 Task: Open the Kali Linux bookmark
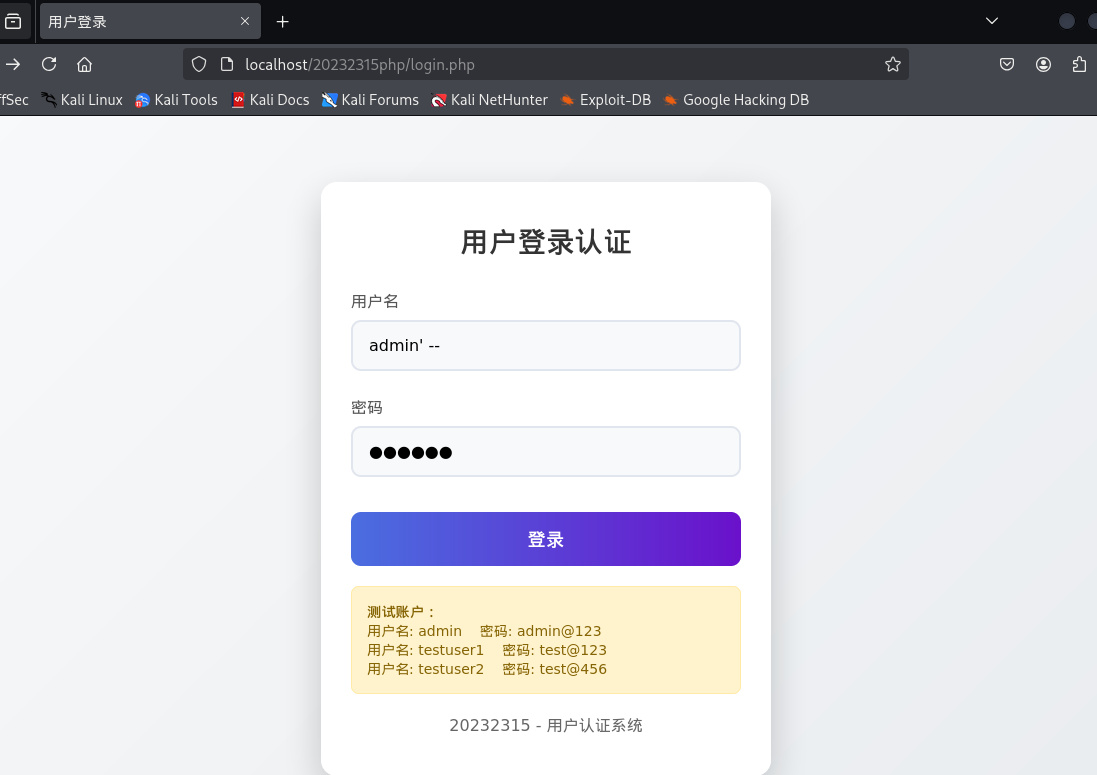pyautogui.click(x=82, y=100)
